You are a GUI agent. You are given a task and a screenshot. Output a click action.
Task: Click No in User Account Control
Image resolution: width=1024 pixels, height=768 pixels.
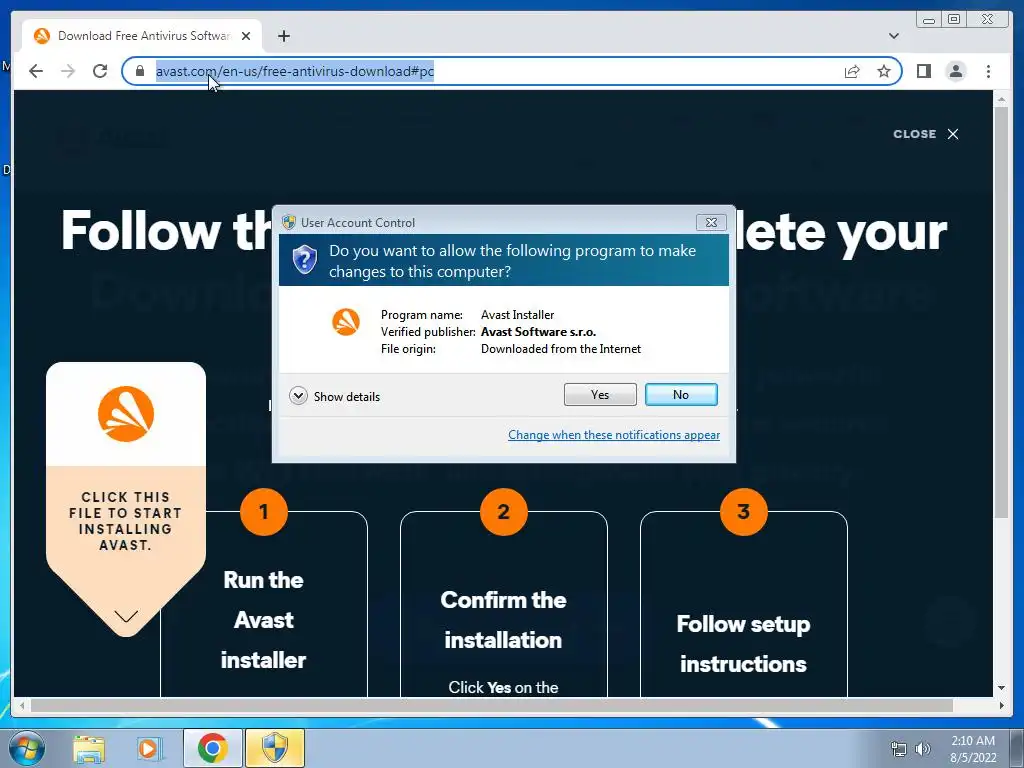tap(680, 394)
